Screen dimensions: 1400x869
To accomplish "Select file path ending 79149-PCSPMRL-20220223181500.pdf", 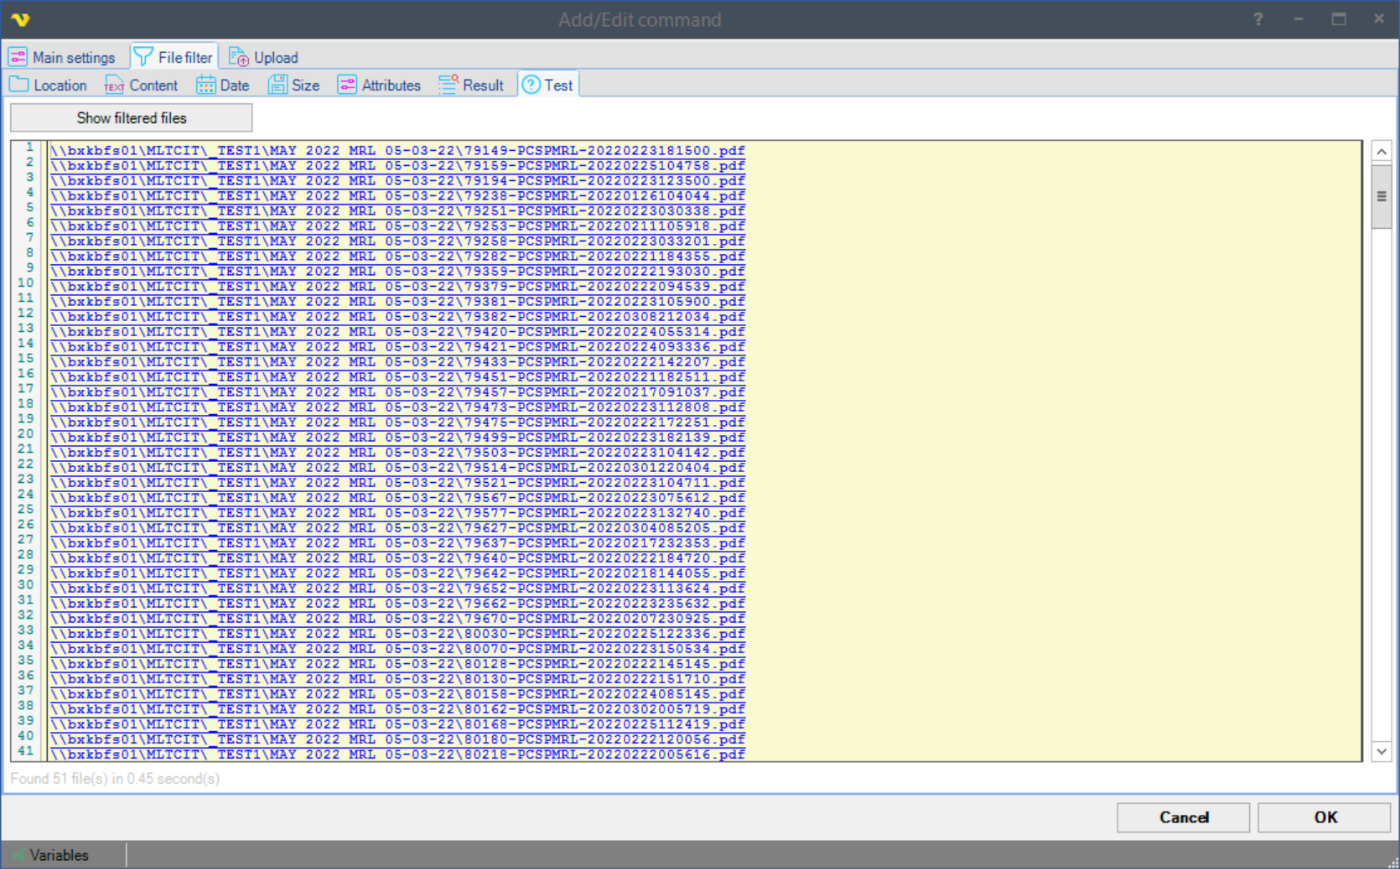I will click(397, 151).
